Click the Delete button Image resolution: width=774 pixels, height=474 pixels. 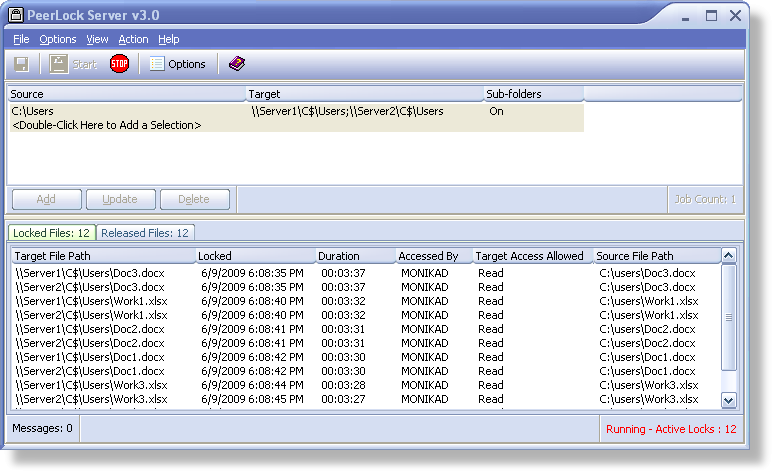(x=194, y=199)
